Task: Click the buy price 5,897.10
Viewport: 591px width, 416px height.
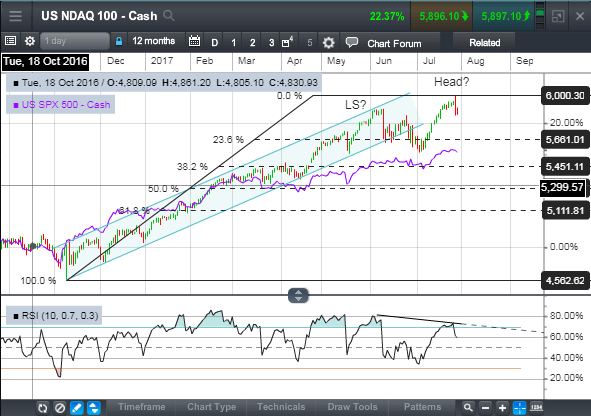Action: tap(504, 16)
